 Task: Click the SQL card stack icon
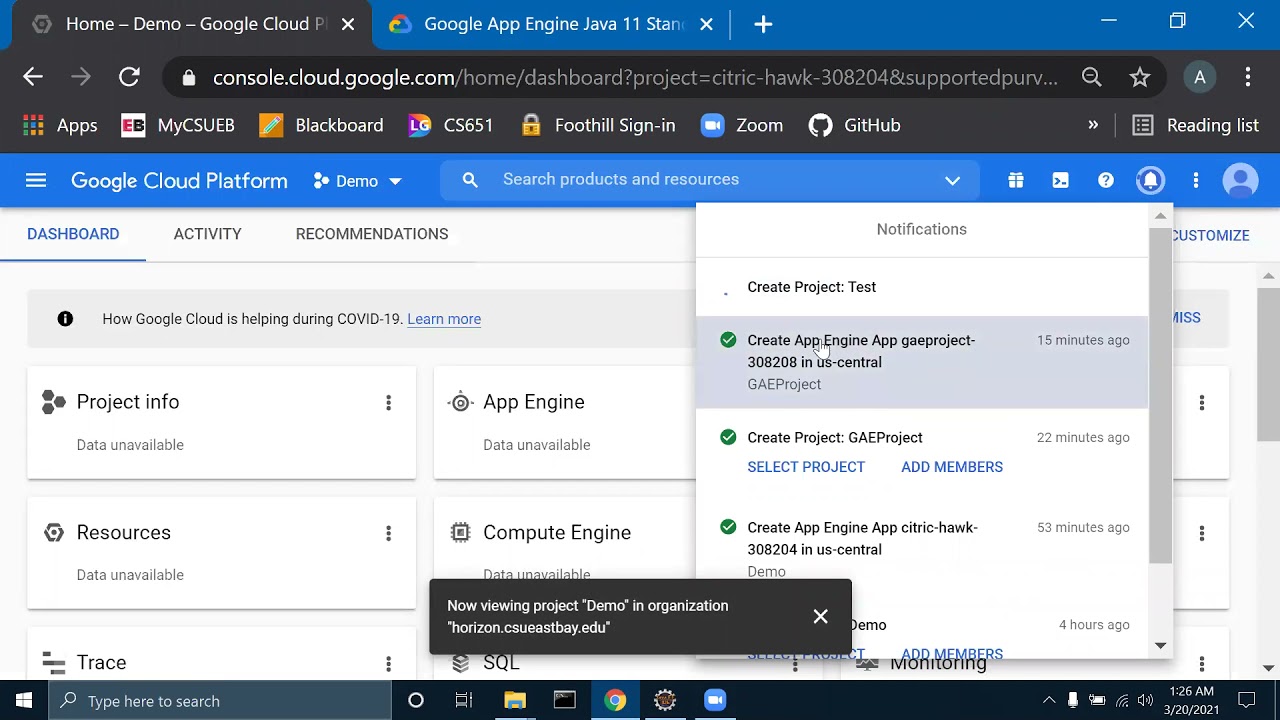tap(460, 663)
